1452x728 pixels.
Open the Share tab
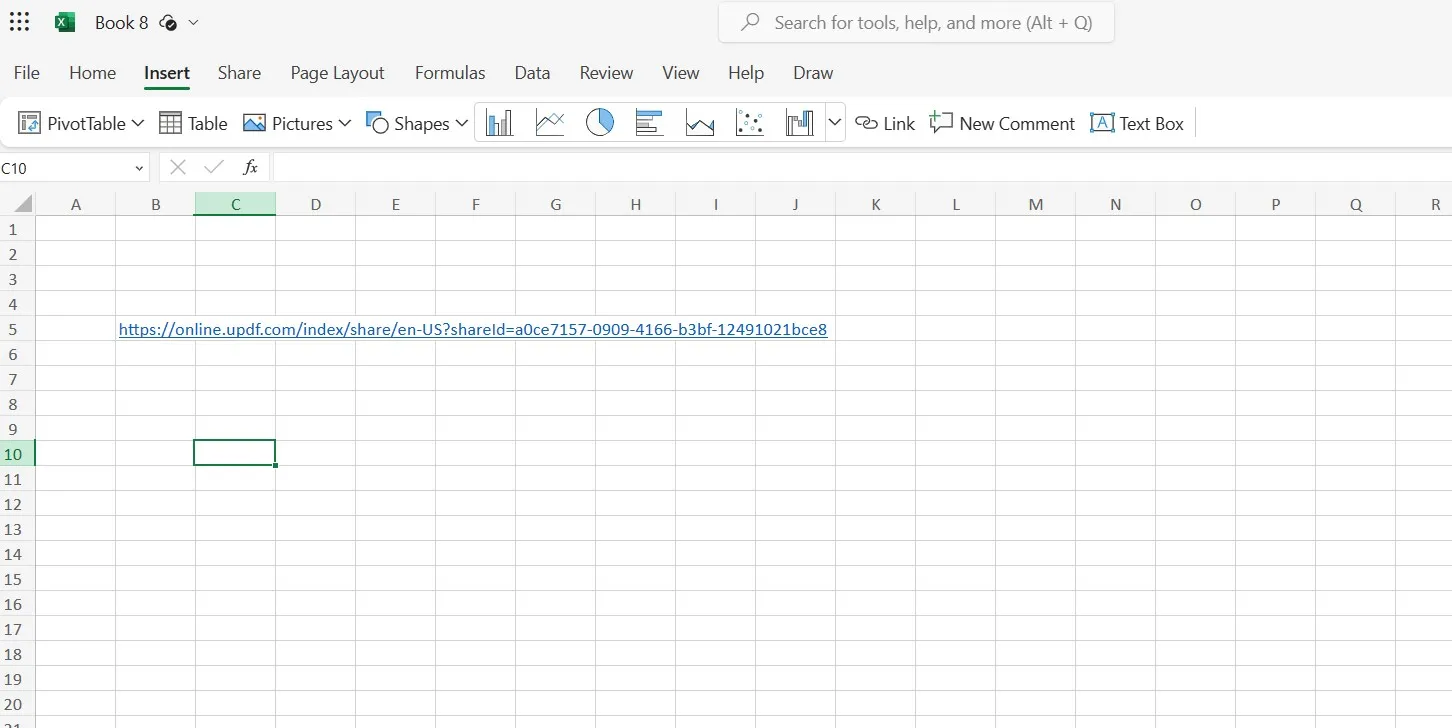click(x=239, y=73)
